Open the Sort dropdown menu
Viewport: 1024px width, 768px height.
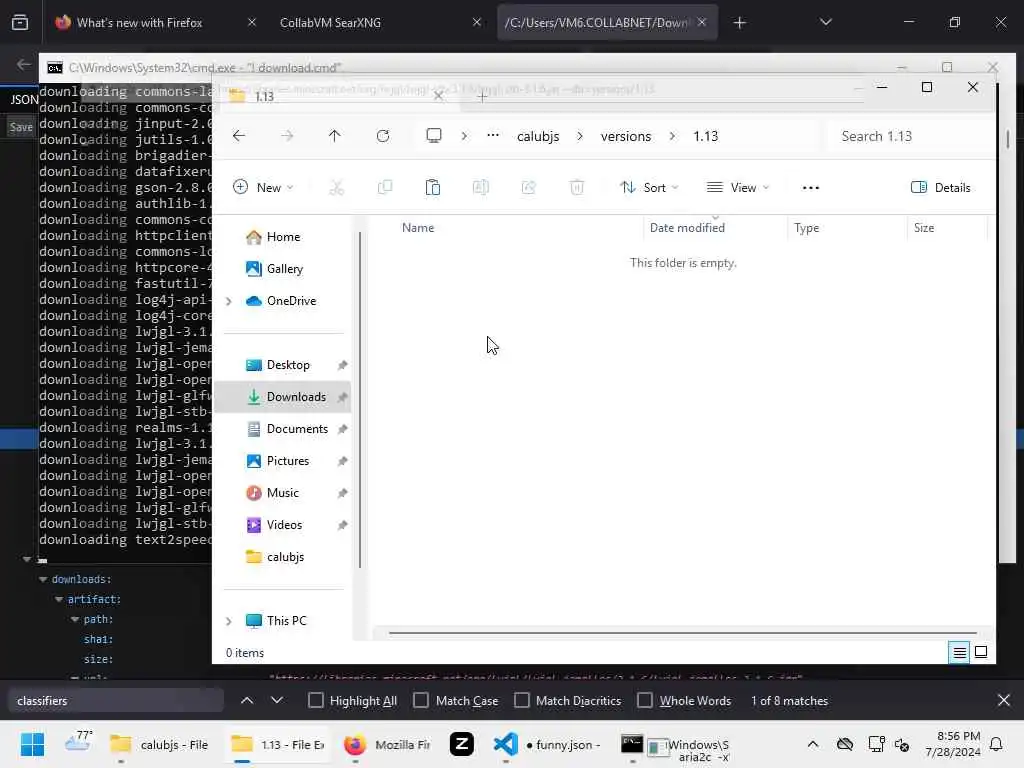pyautogui.click(x=649, y=188)
